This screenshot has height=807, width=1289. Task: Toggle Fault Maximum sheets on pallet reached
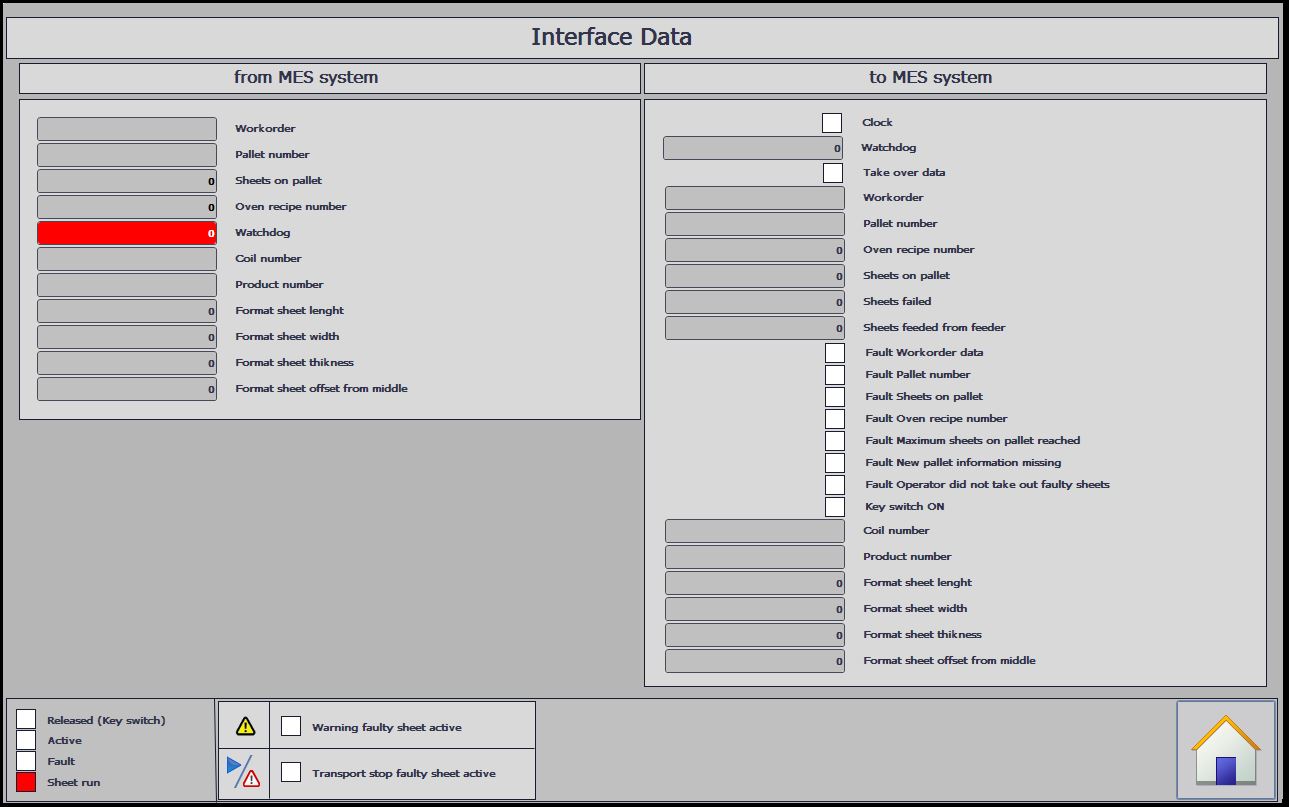tap(835, 441)
